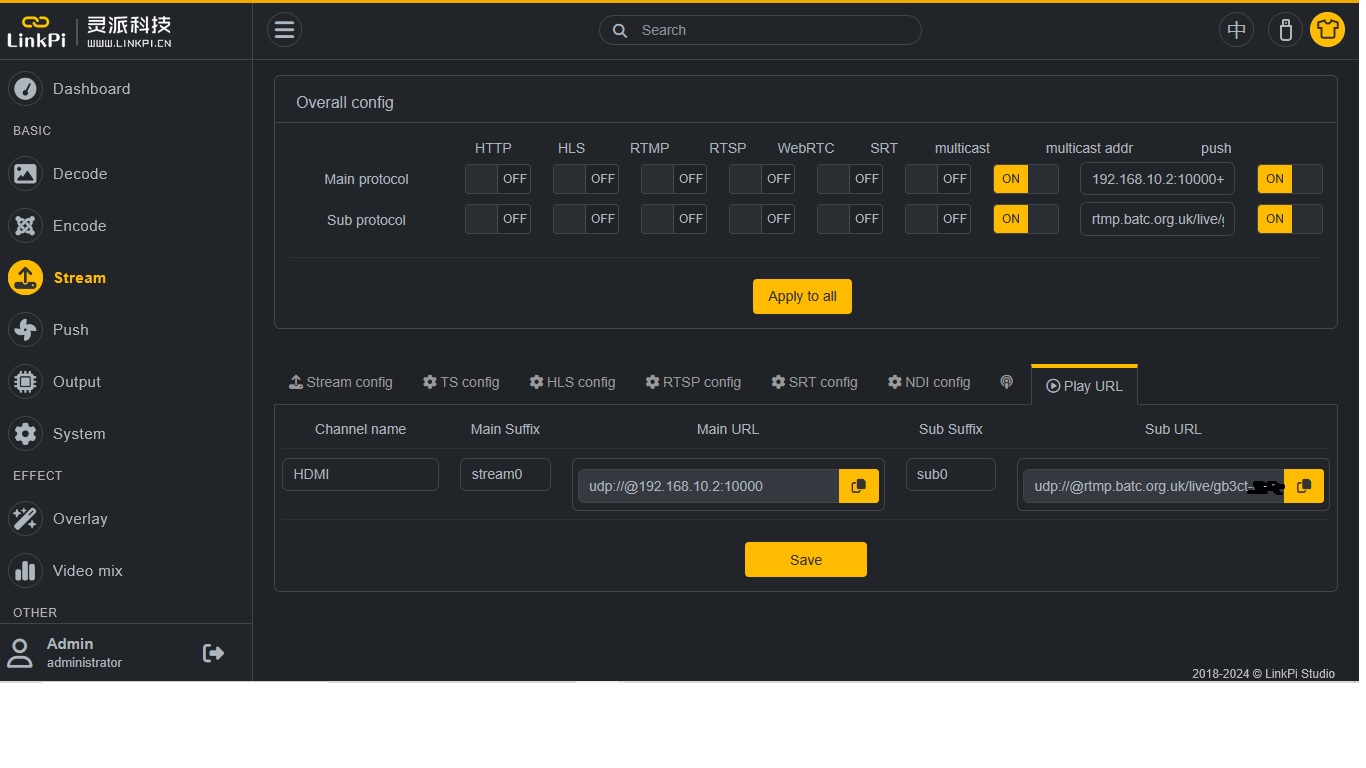
Task: Edit the stream0 main suffix field
Action: click(x=505, y=474)
